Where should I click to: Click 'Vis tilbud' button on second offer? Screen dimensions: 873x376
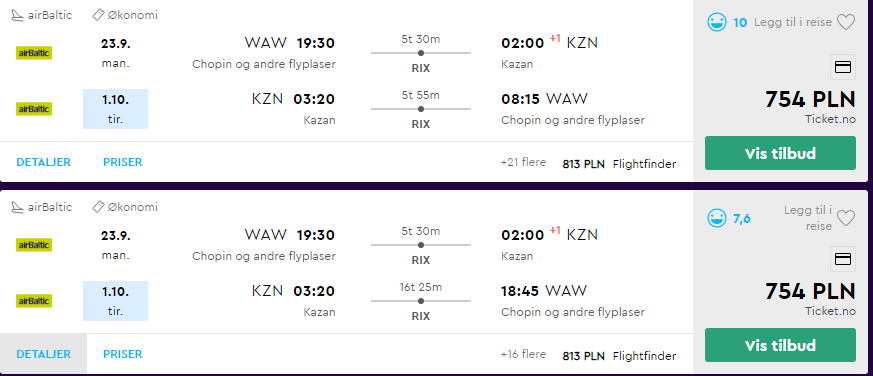click(x=780, y=345)
